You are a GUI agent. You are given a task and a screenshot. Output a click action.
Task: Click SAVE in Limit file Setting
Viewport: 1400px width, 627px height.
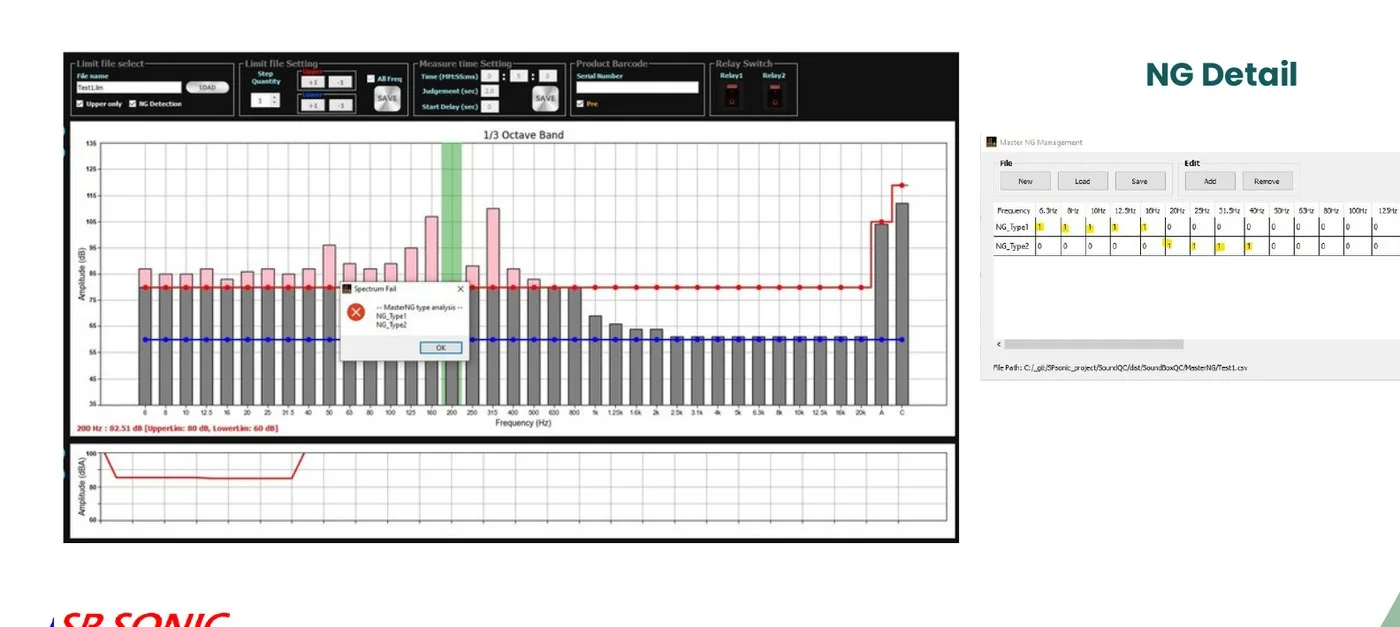point(386,98)
